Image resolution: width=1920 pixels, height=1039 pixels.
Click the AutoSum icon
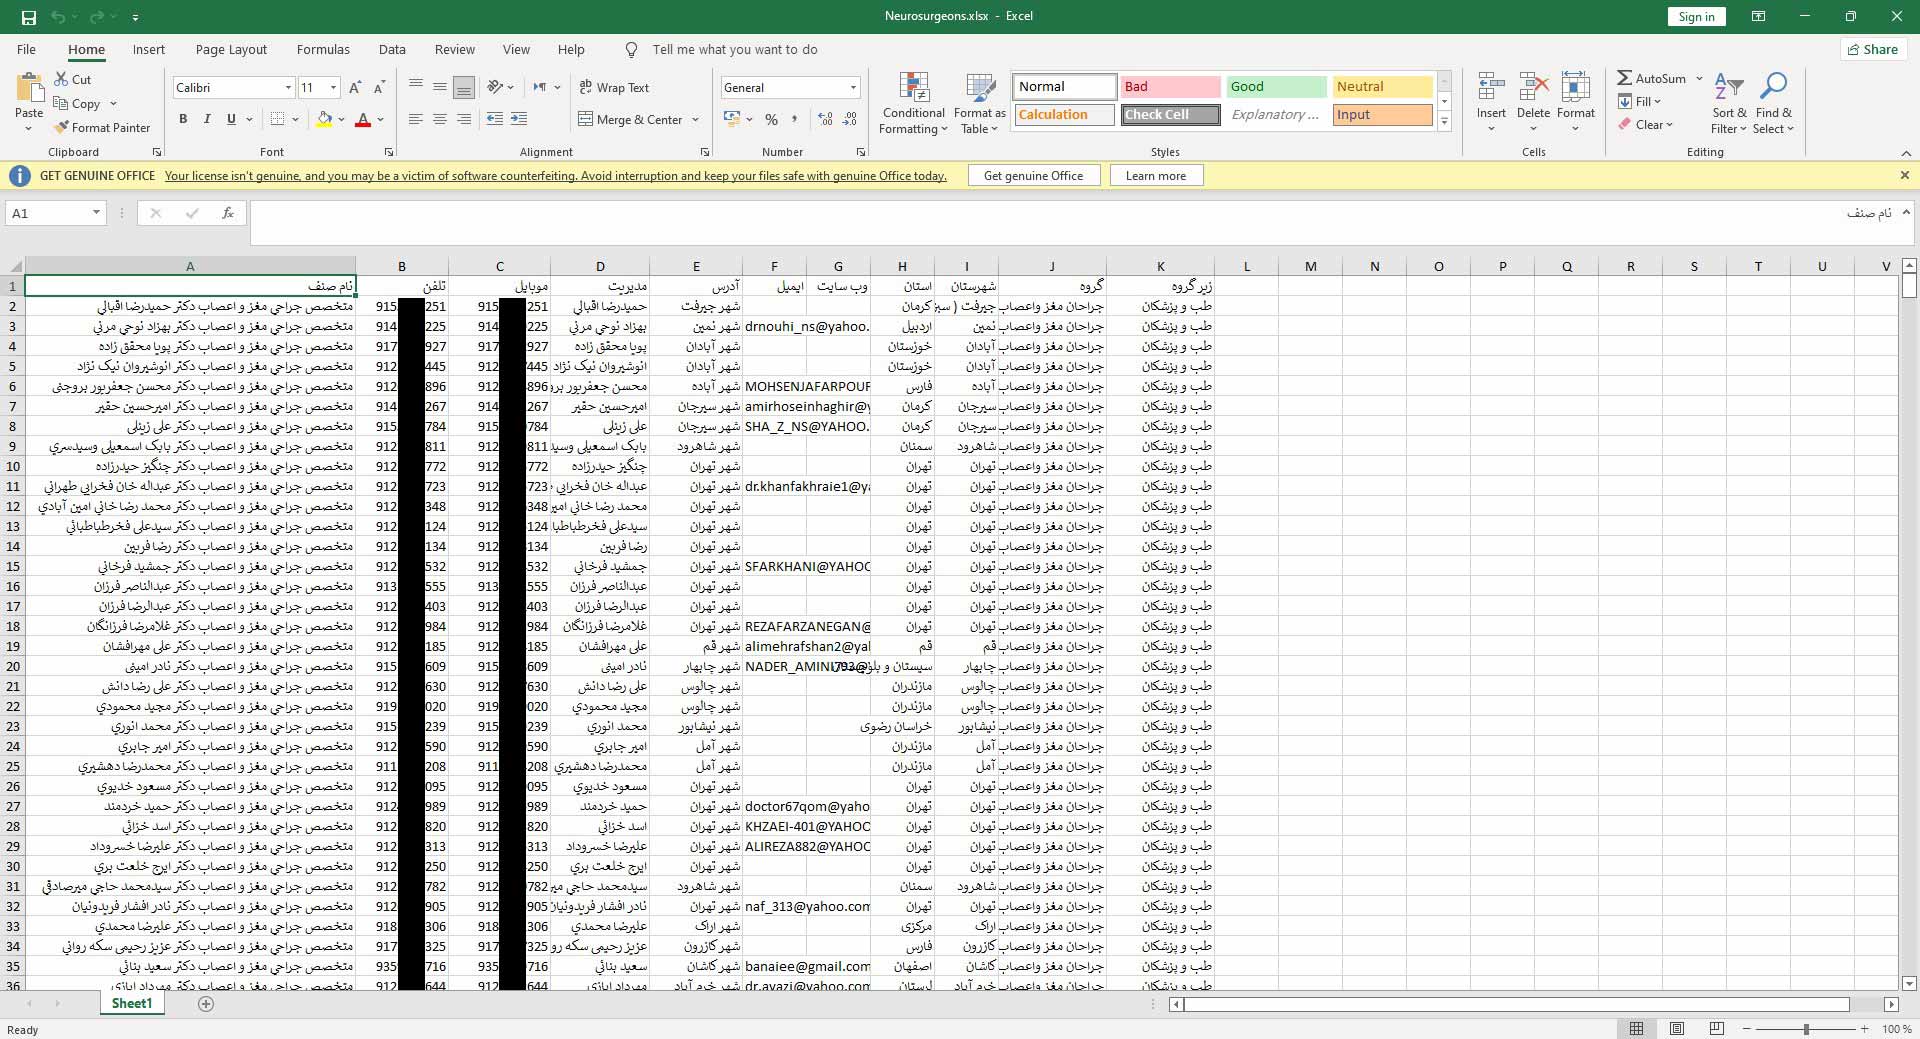tap(1625, 78)
